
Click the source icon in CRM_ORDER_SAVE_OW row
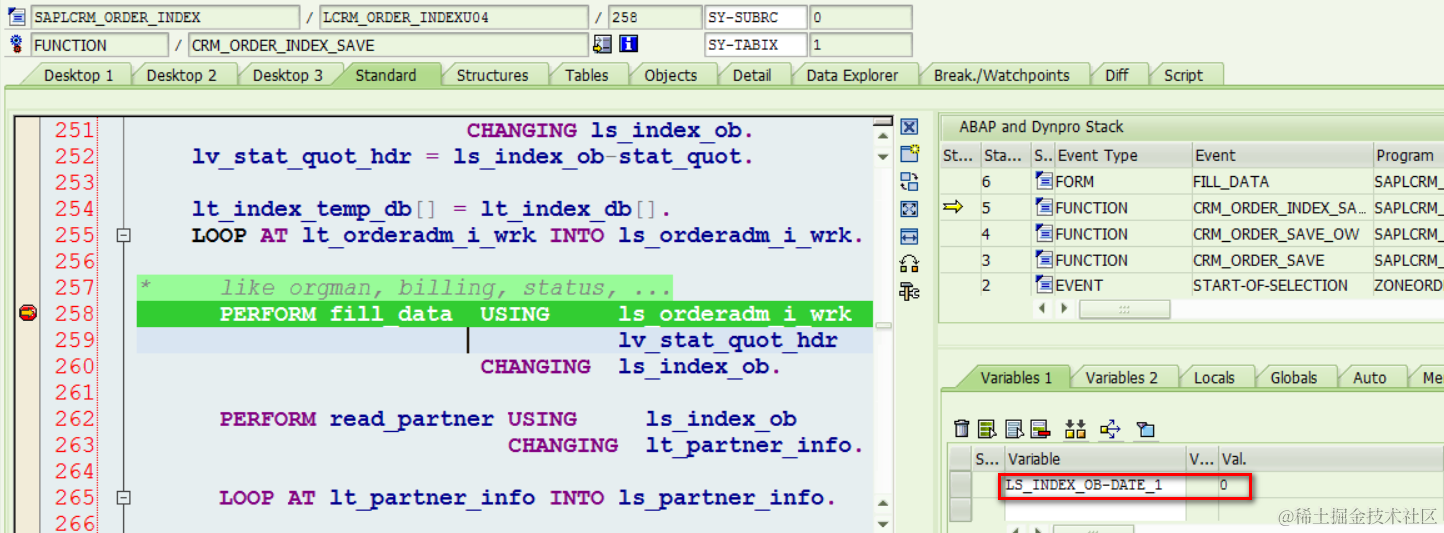click(1045, 234)
